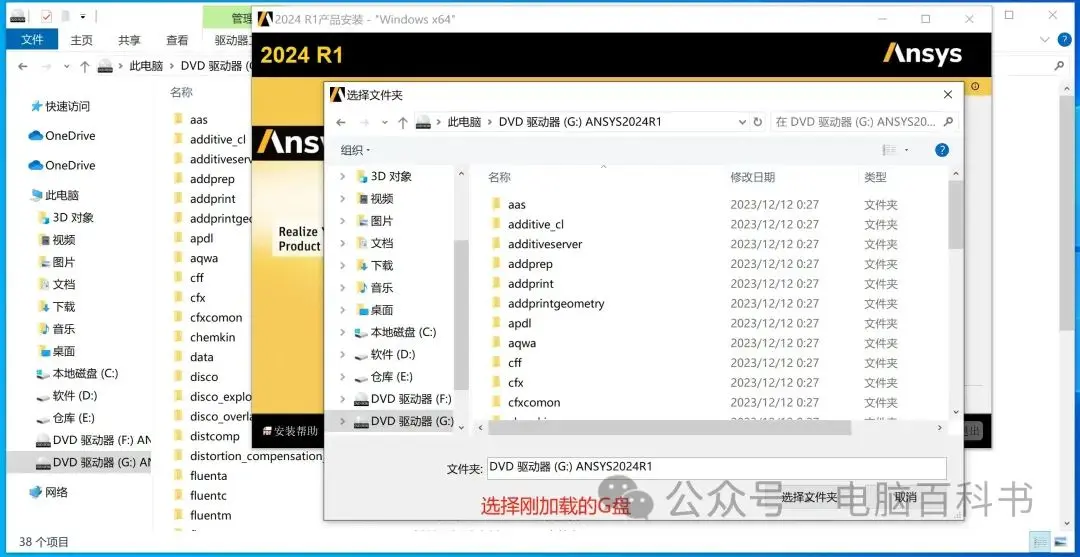Open address bar history dropdown in dialog
Viewport: 1080px width, 557px height.
point(742,122)
